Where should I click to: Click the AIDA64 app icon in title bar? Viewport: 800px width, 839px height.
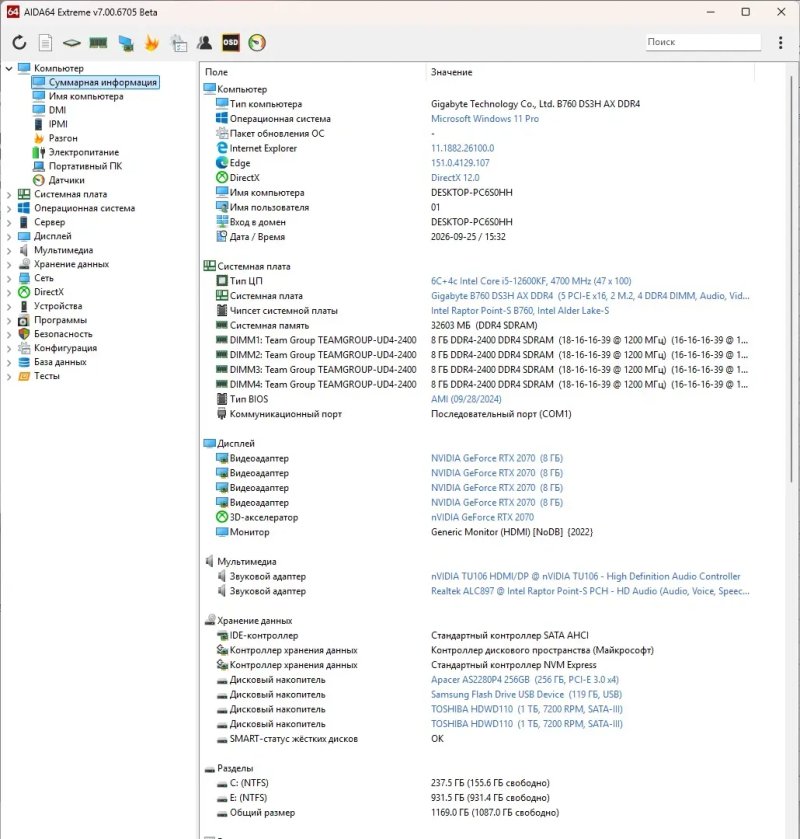pos(12,12)
